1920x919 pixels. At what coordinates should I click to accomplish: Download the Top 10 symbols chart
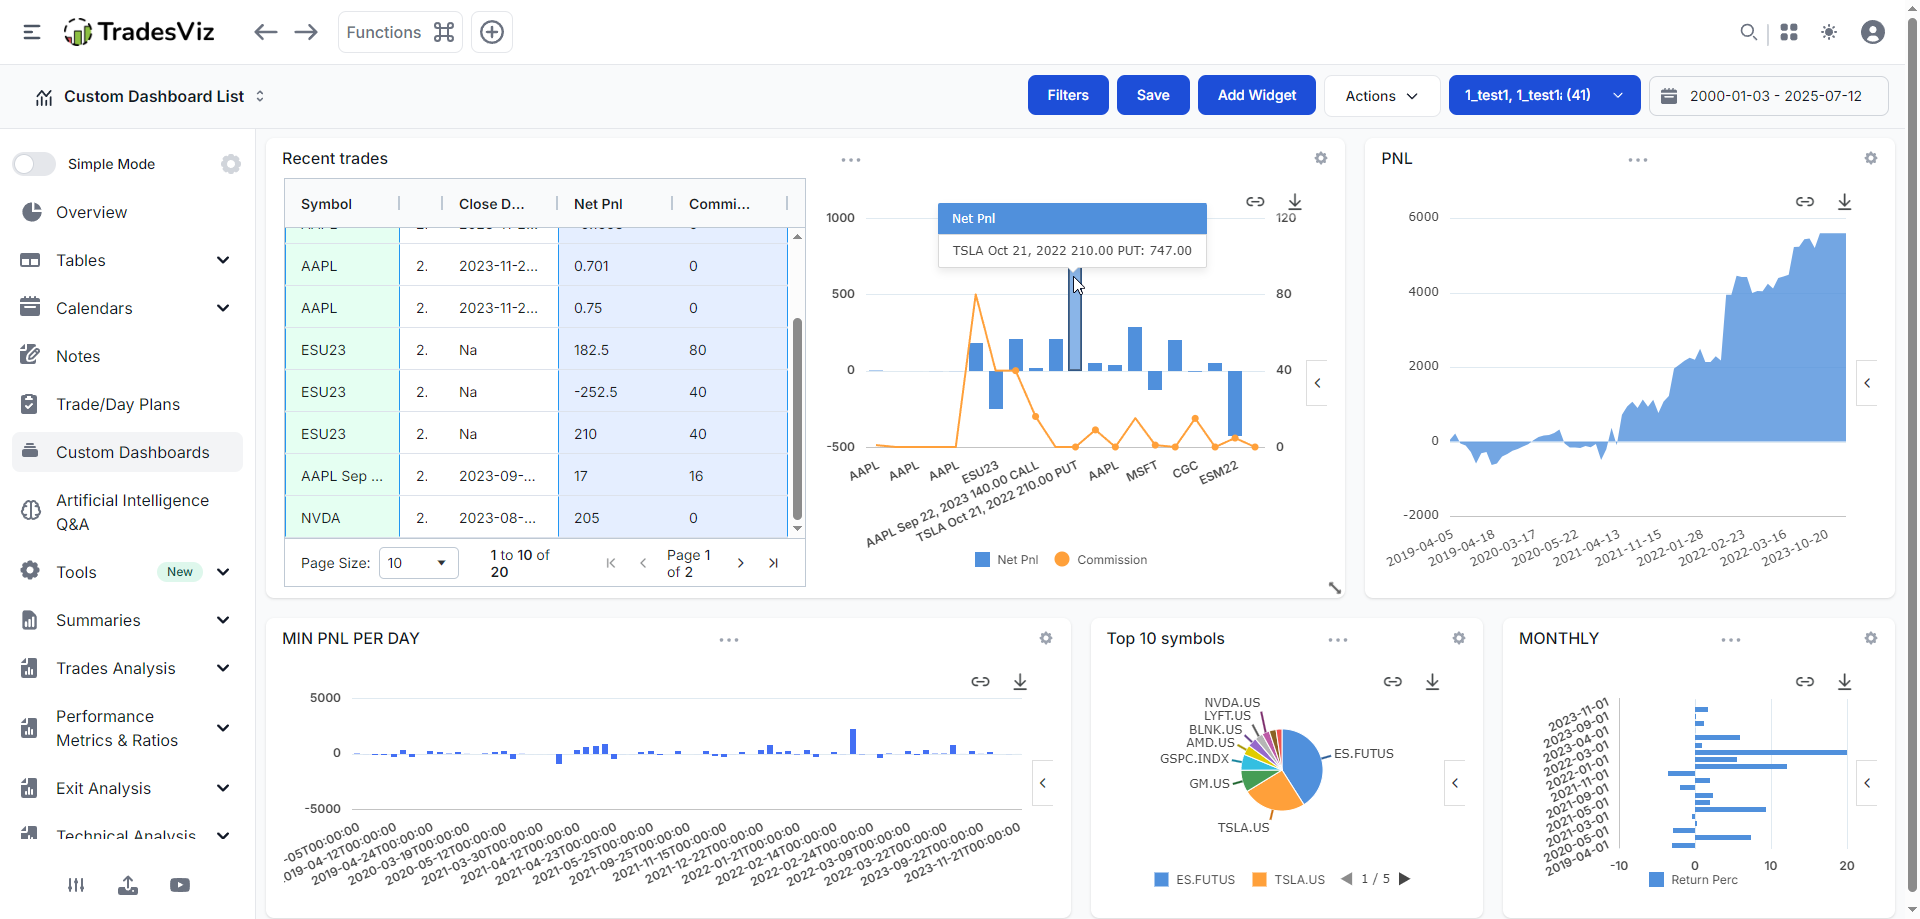tap(1433, 682)
